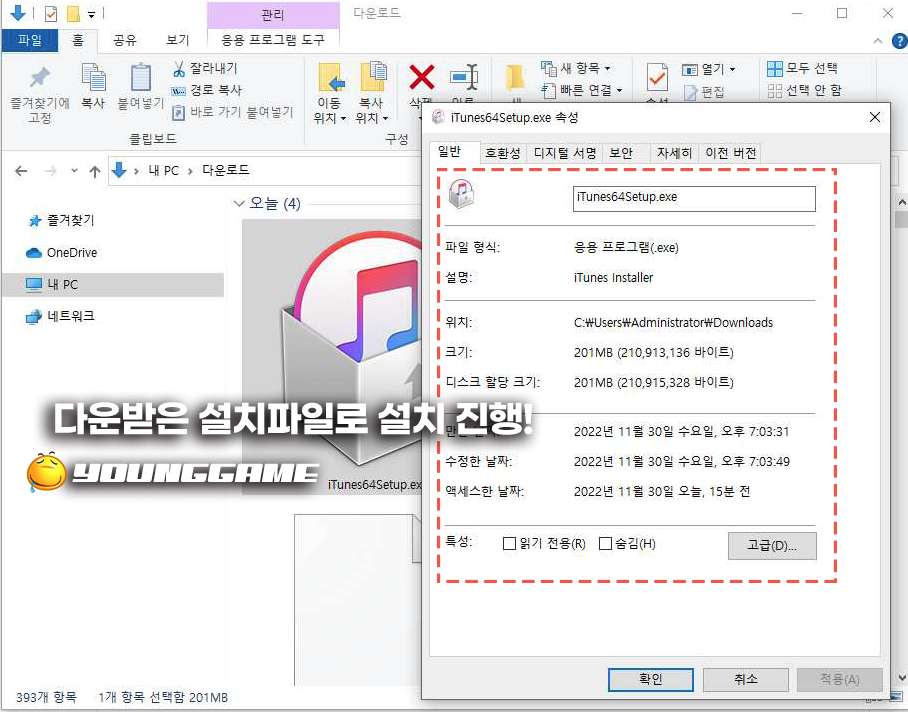908x712 pixels.
Task: Open Digital Signatures (디지털 서명) tab
Action: point(565,153)
